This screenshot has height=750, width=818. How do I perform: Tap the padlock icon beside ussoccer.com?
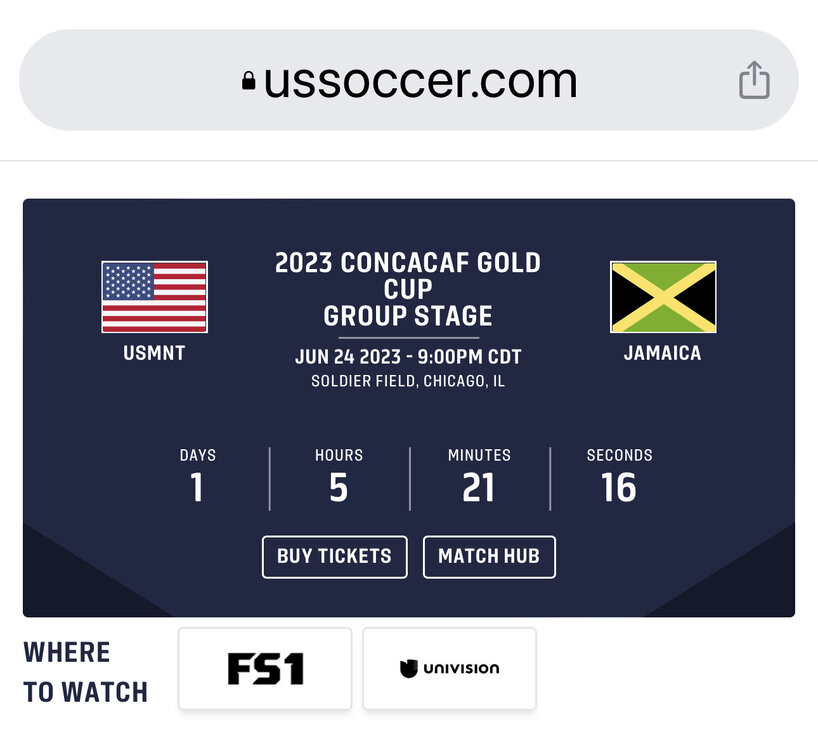(x=248, y=81)
